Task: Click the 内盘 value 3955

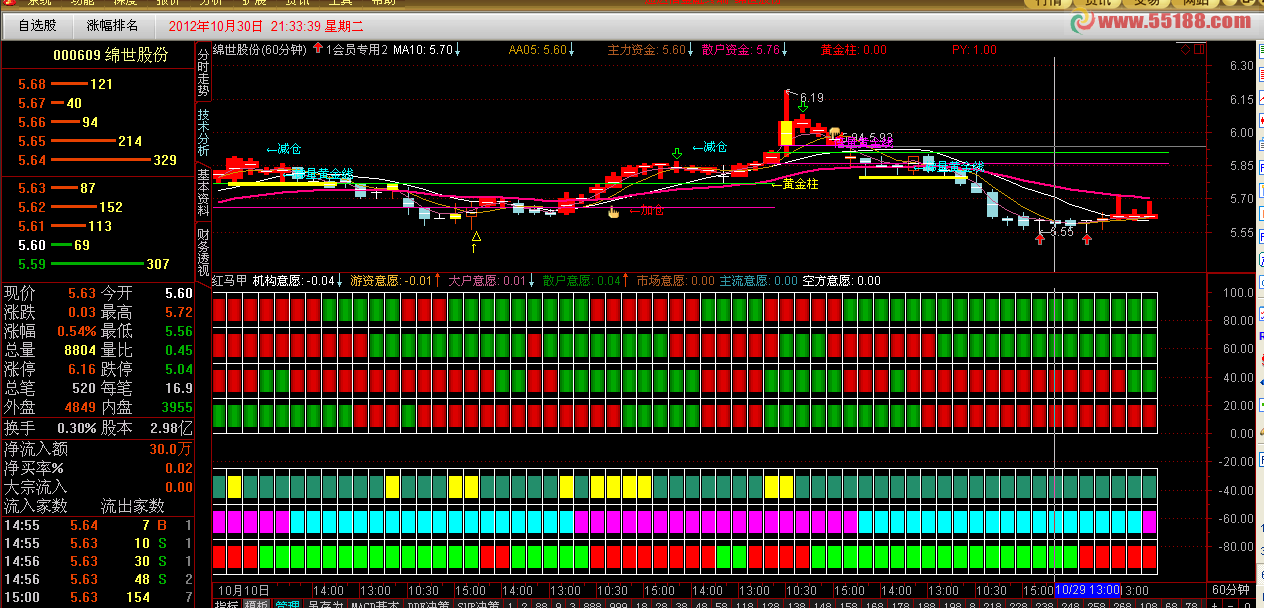Action: [177, 407]
